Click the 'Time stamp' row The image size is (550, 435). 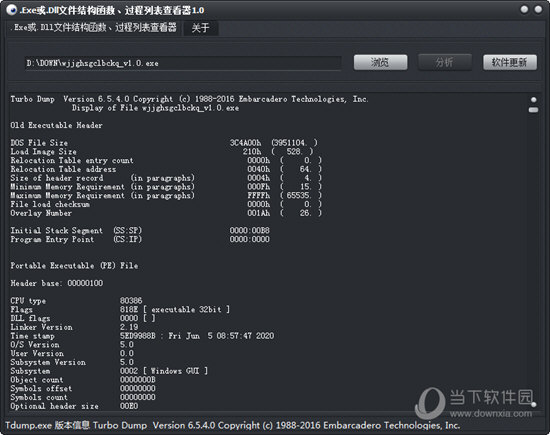(142, 336)
